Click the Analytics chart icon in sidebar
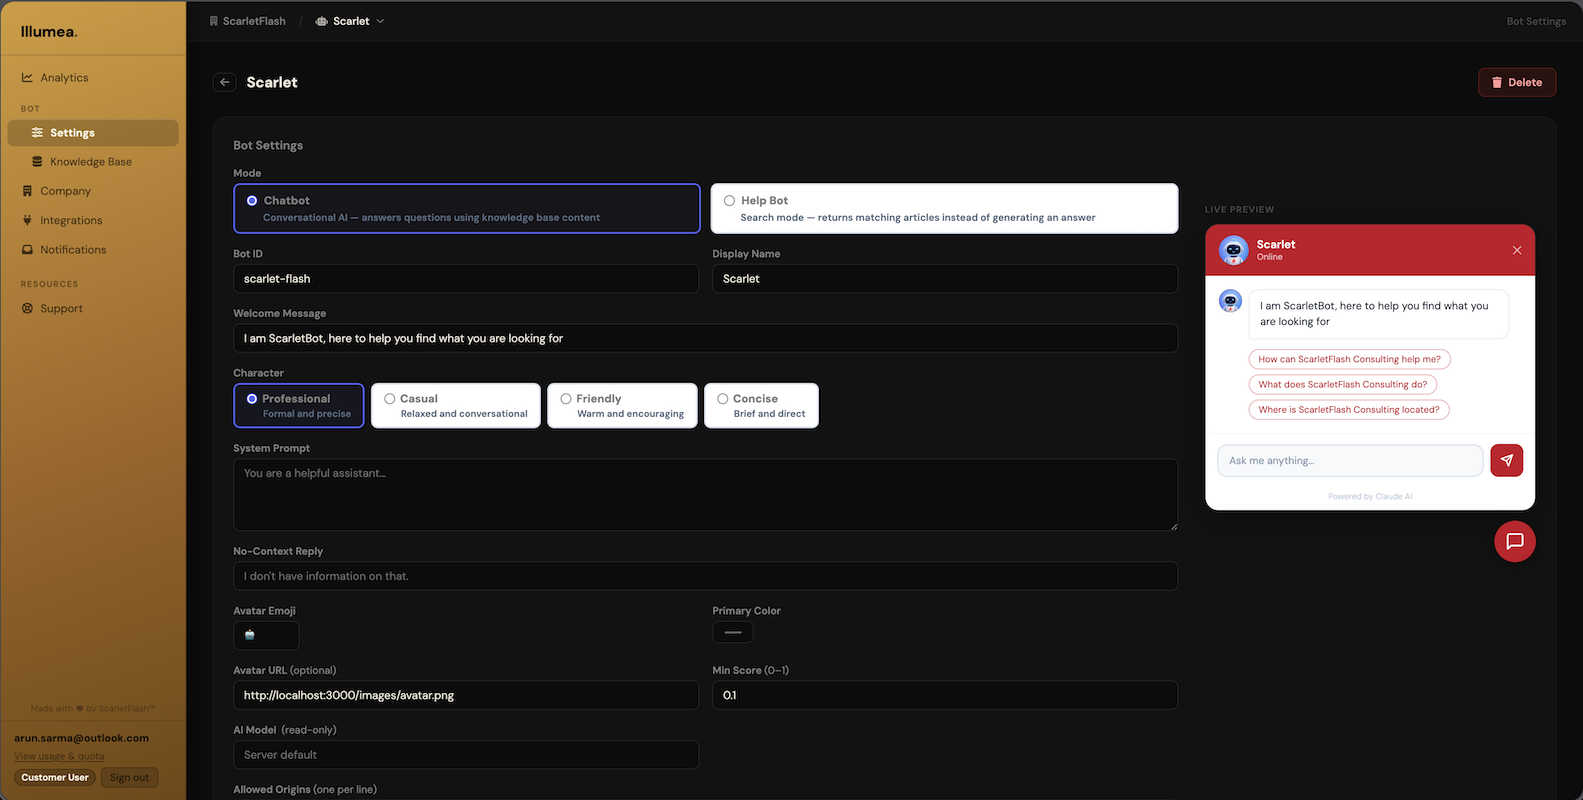This screenshot has width=1583, height=800. tap(27, 77)
